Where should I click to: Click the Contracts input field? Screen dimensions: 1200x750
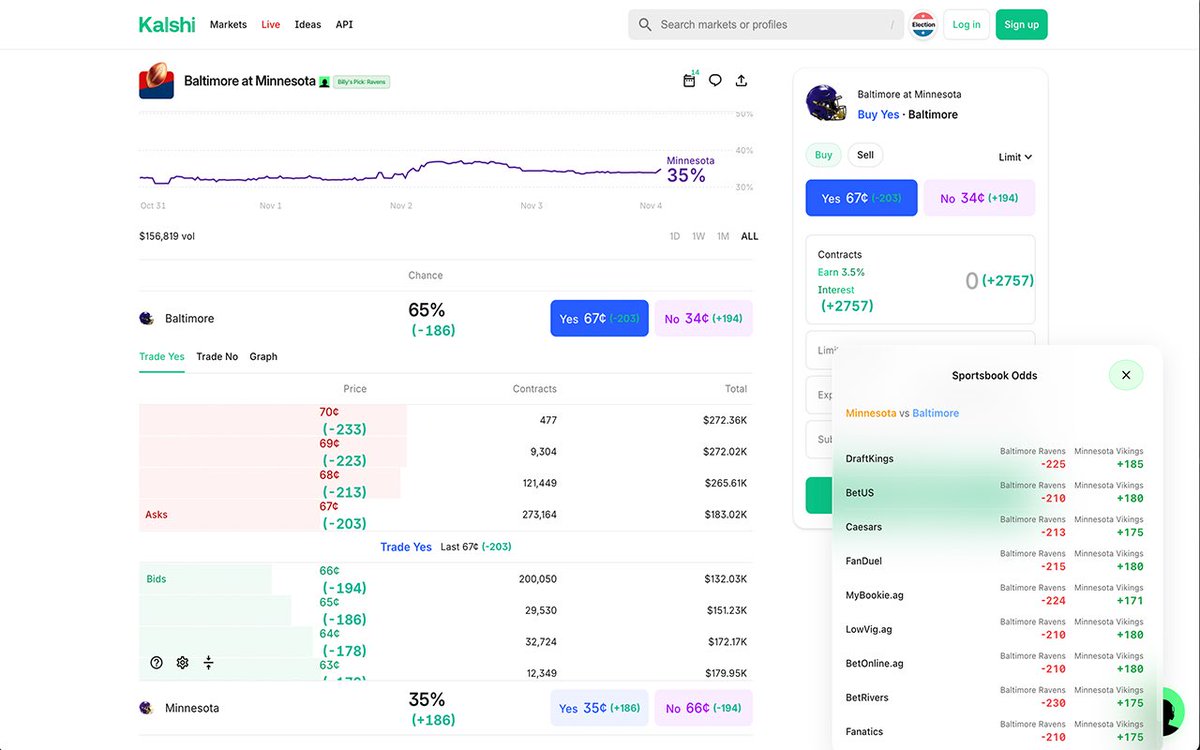[x=920, y=281]
